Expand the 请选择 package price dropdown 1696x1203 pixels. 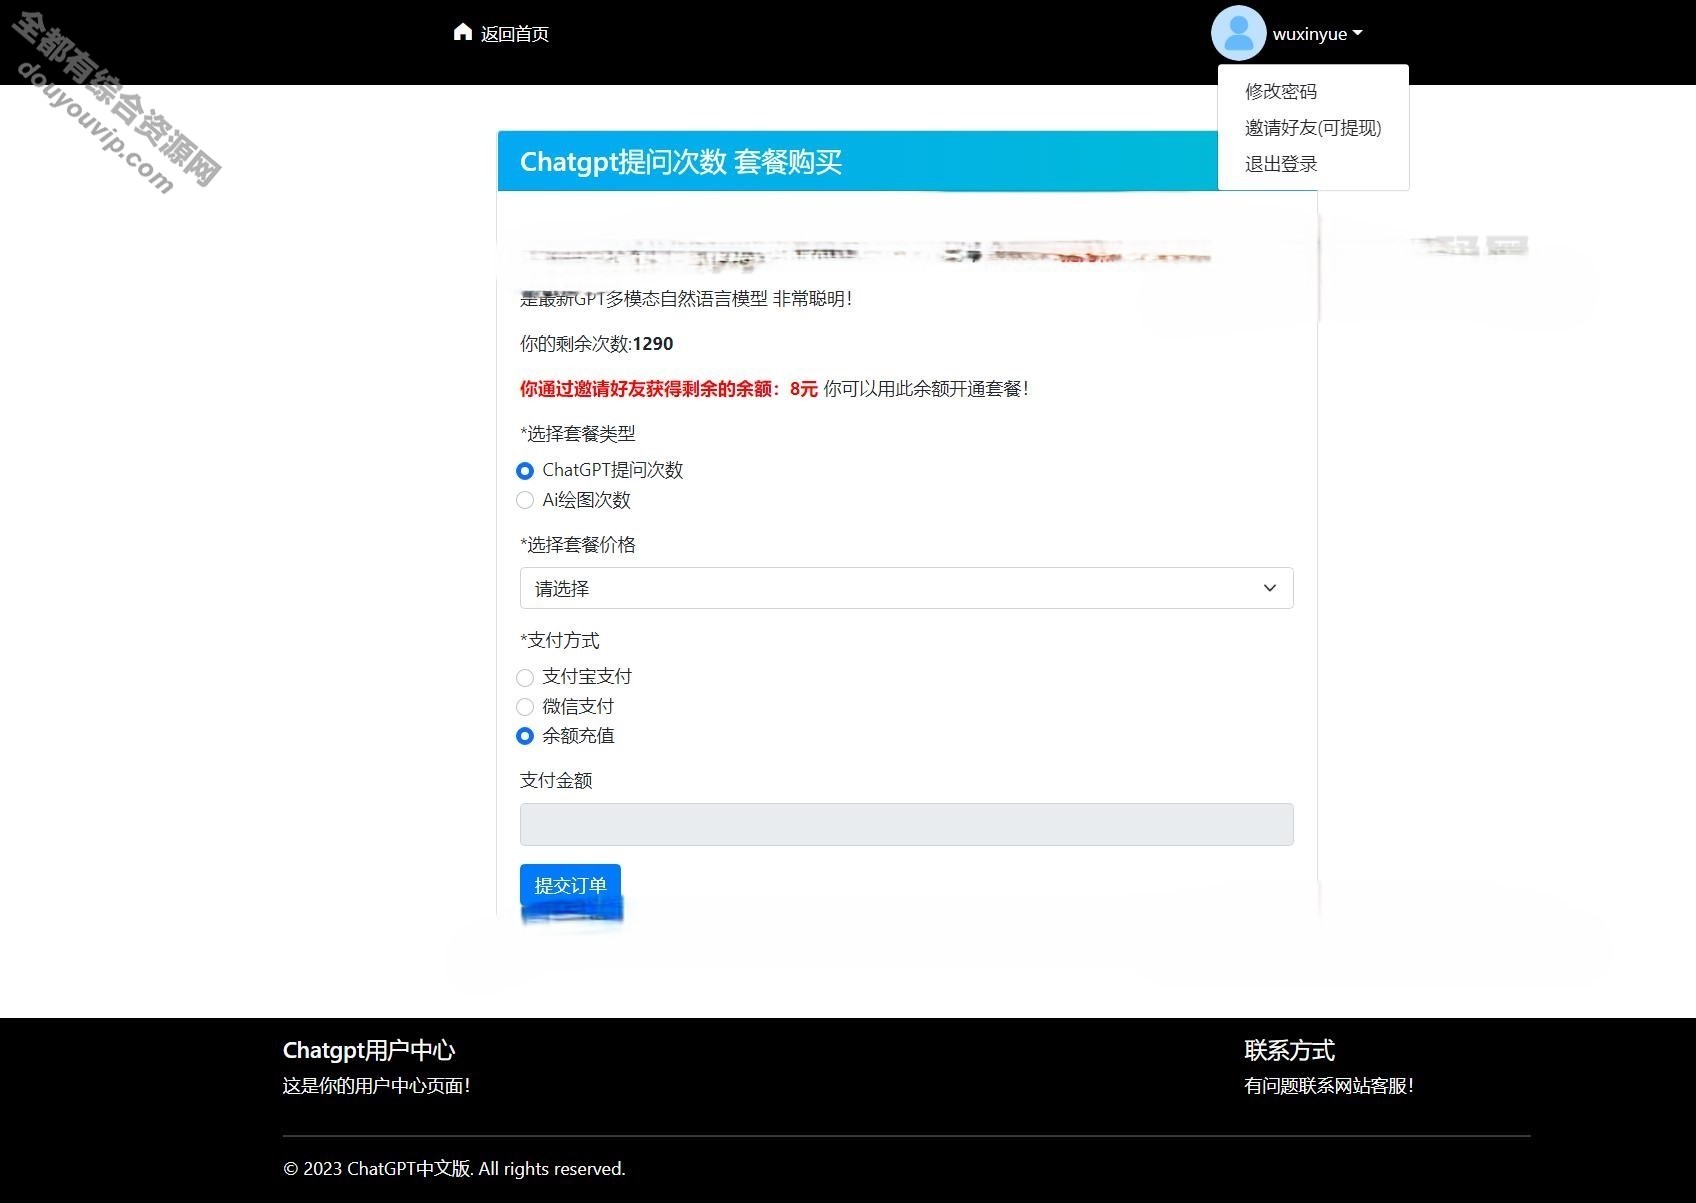tap(906, 588)
